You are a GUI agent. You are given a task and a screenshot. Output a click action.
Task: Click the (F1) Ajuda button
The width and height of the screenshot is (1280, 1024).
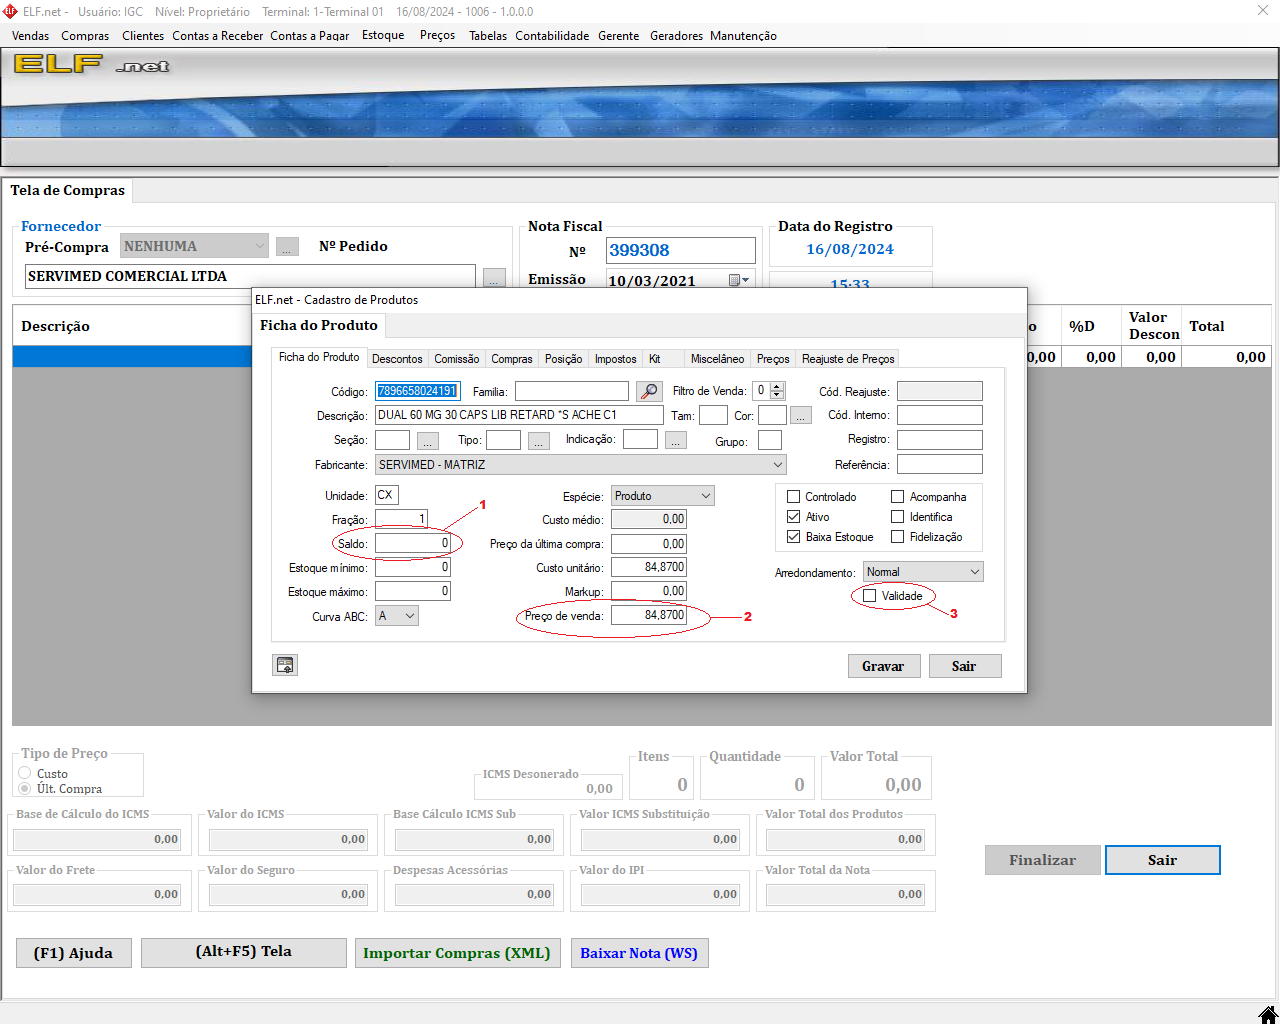coord(73,953)
